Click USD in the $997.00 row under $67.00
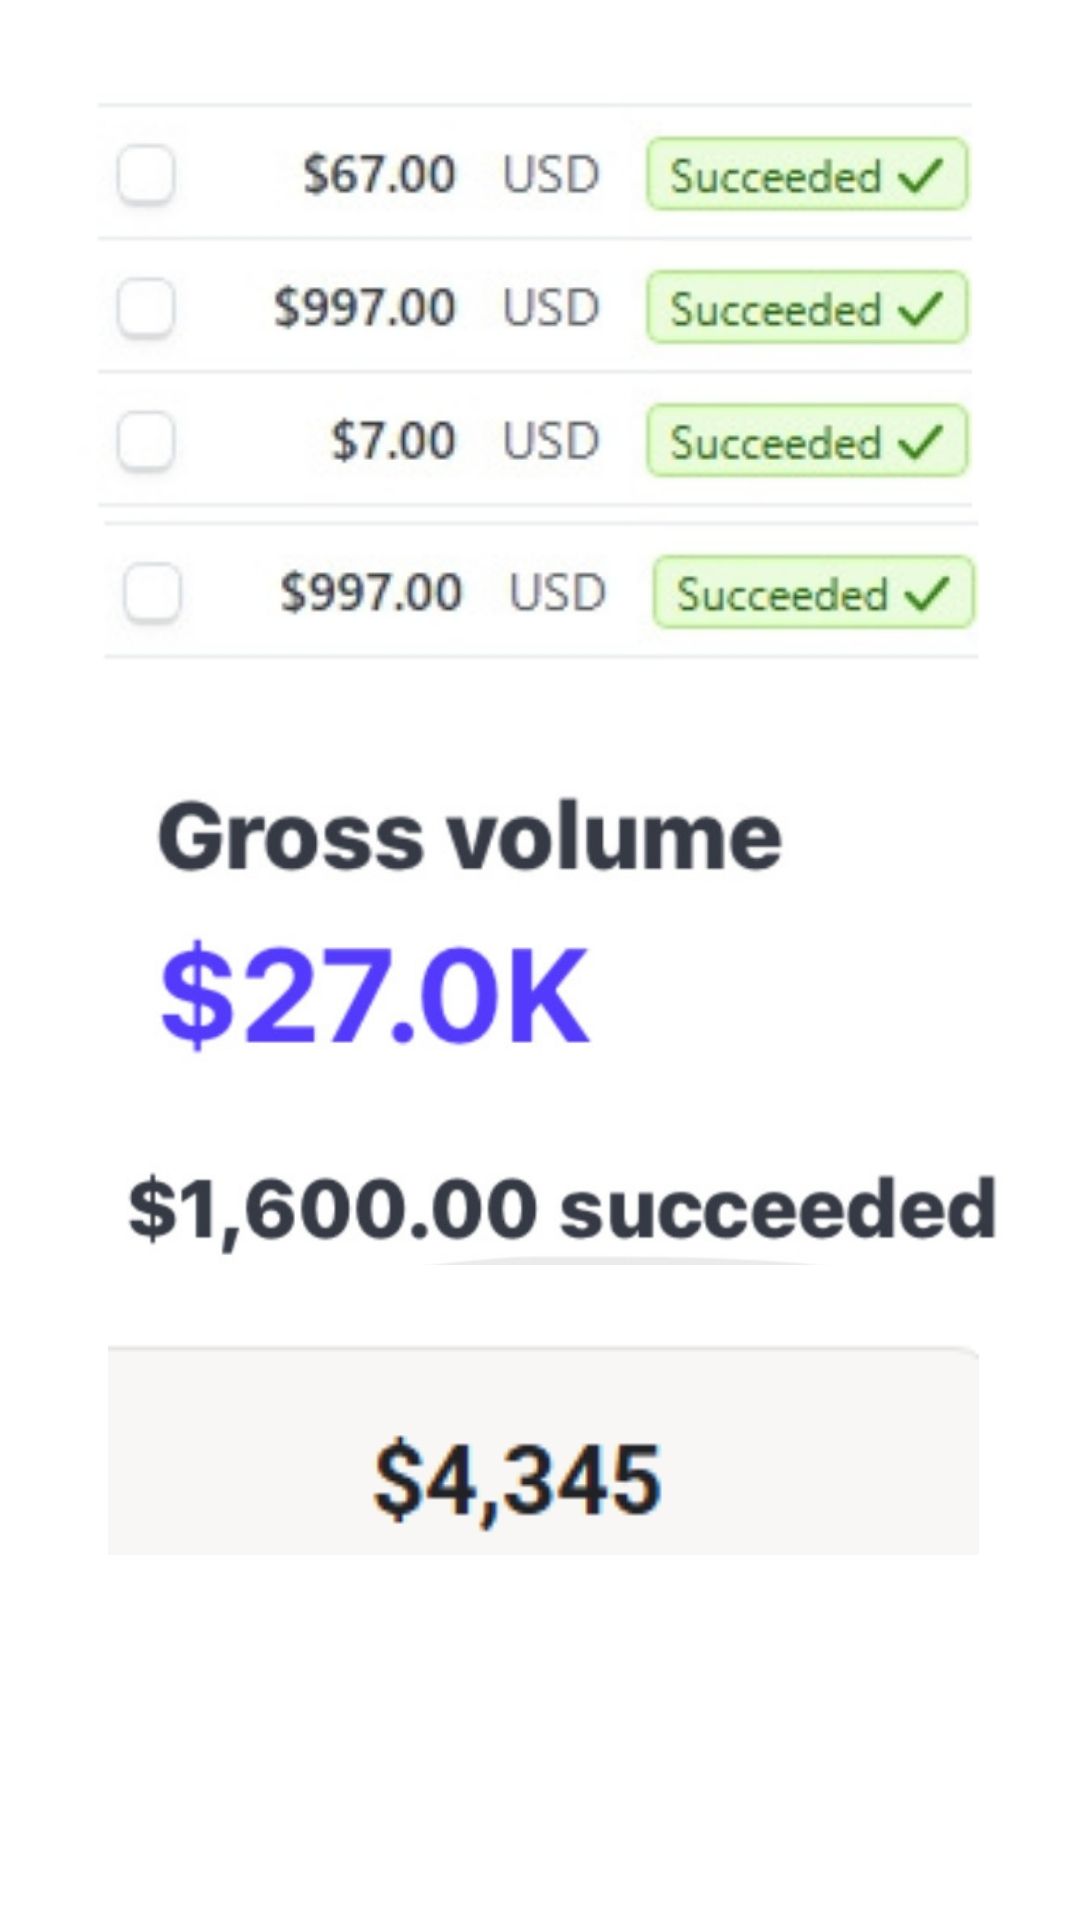The width and height of the screenshot is (1080, 1920). point(551,307)
